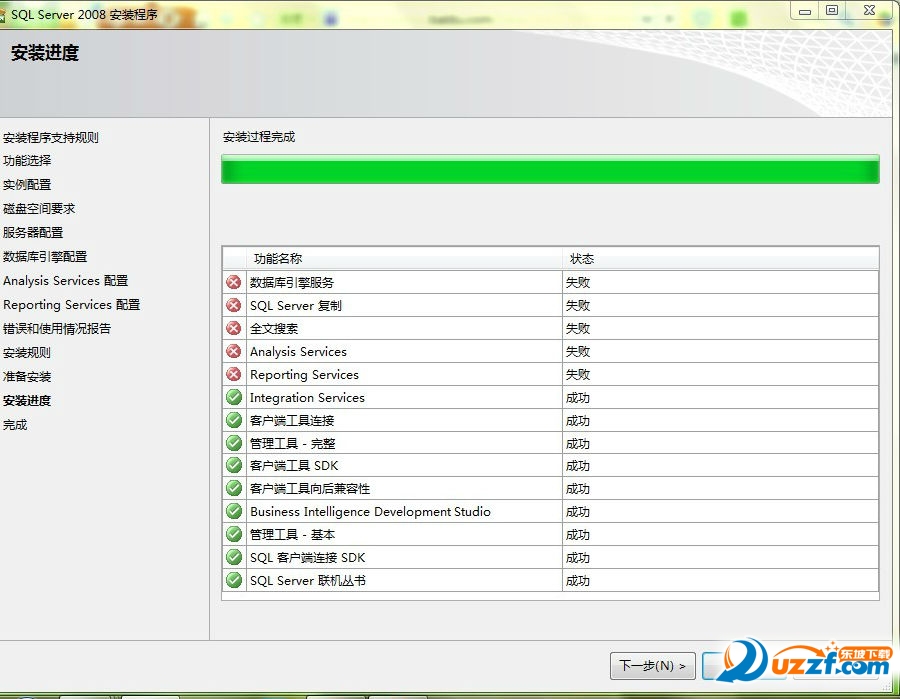This screenshot has width=900, height=699.
Task: Click the red error icon for SQL Server 复制
Action: pyautogui.click(x=234, y=305)
